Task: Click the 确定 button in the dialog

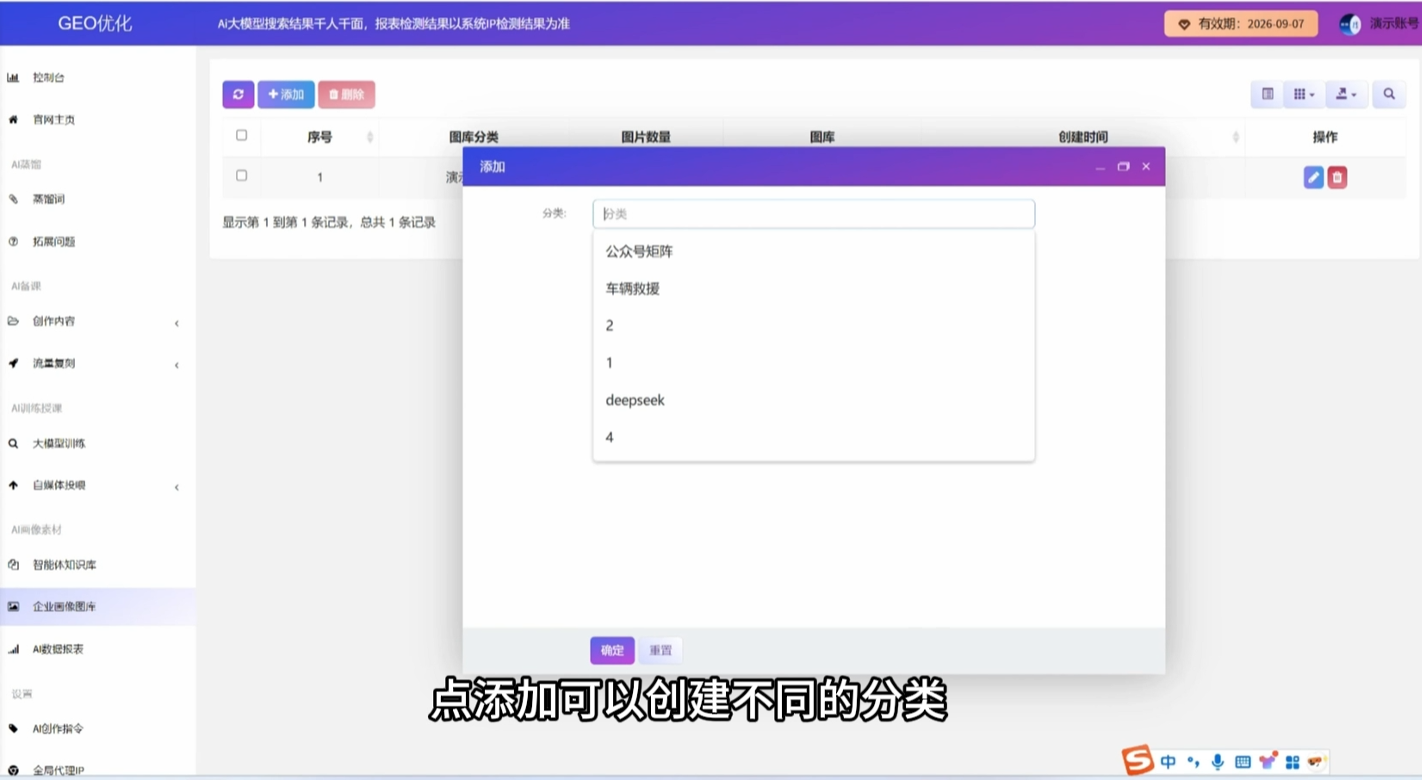Action: click(x=611, y=650)
